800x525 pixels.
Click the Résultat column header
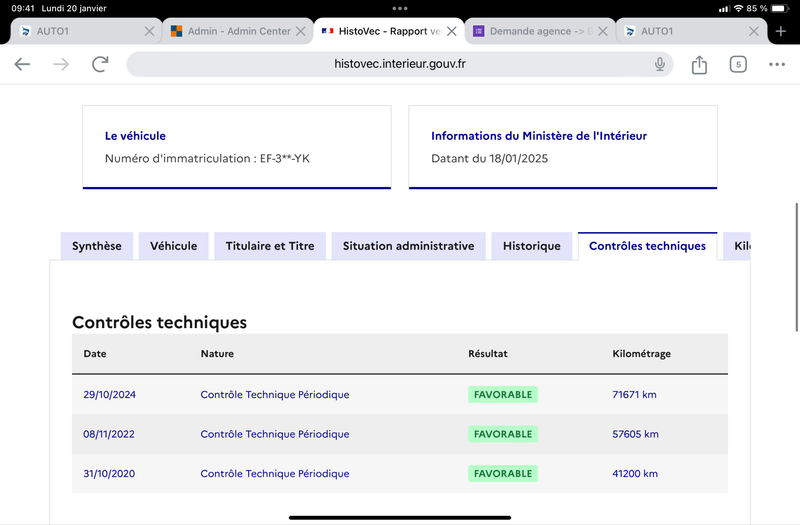click(488, 354)
